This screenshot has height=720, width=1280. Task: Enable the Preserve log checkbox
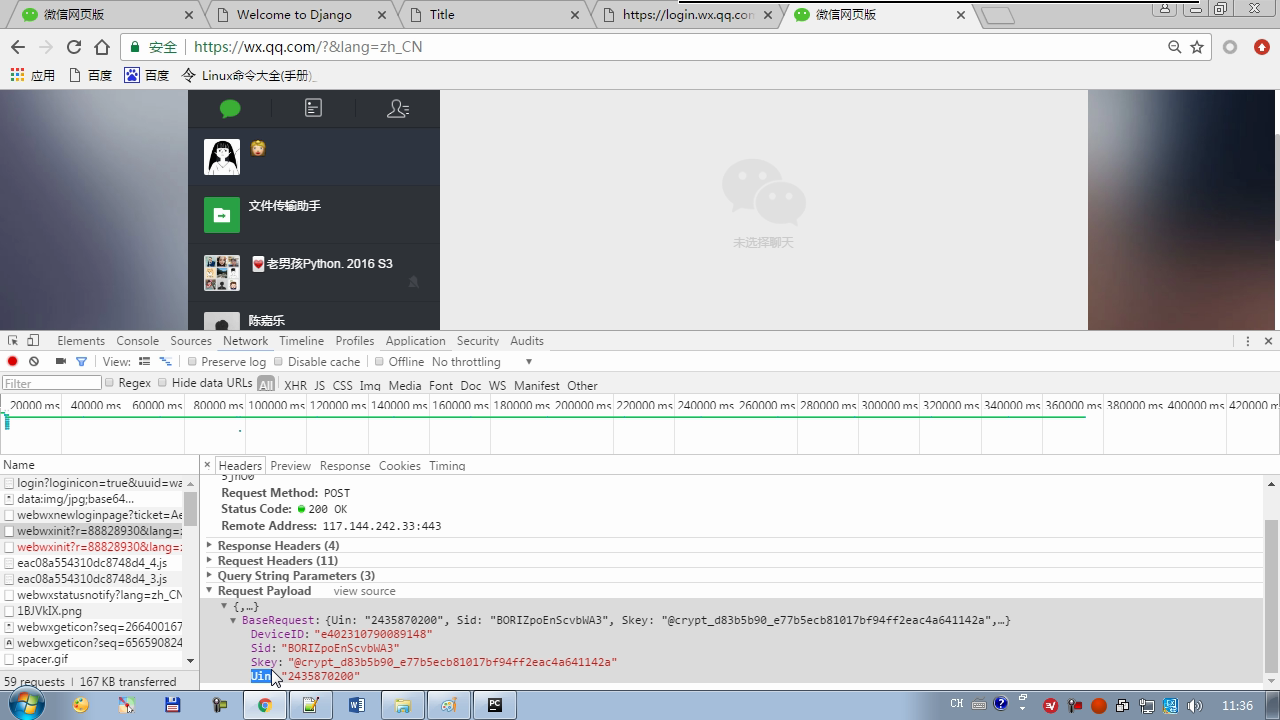click(192, 362)
